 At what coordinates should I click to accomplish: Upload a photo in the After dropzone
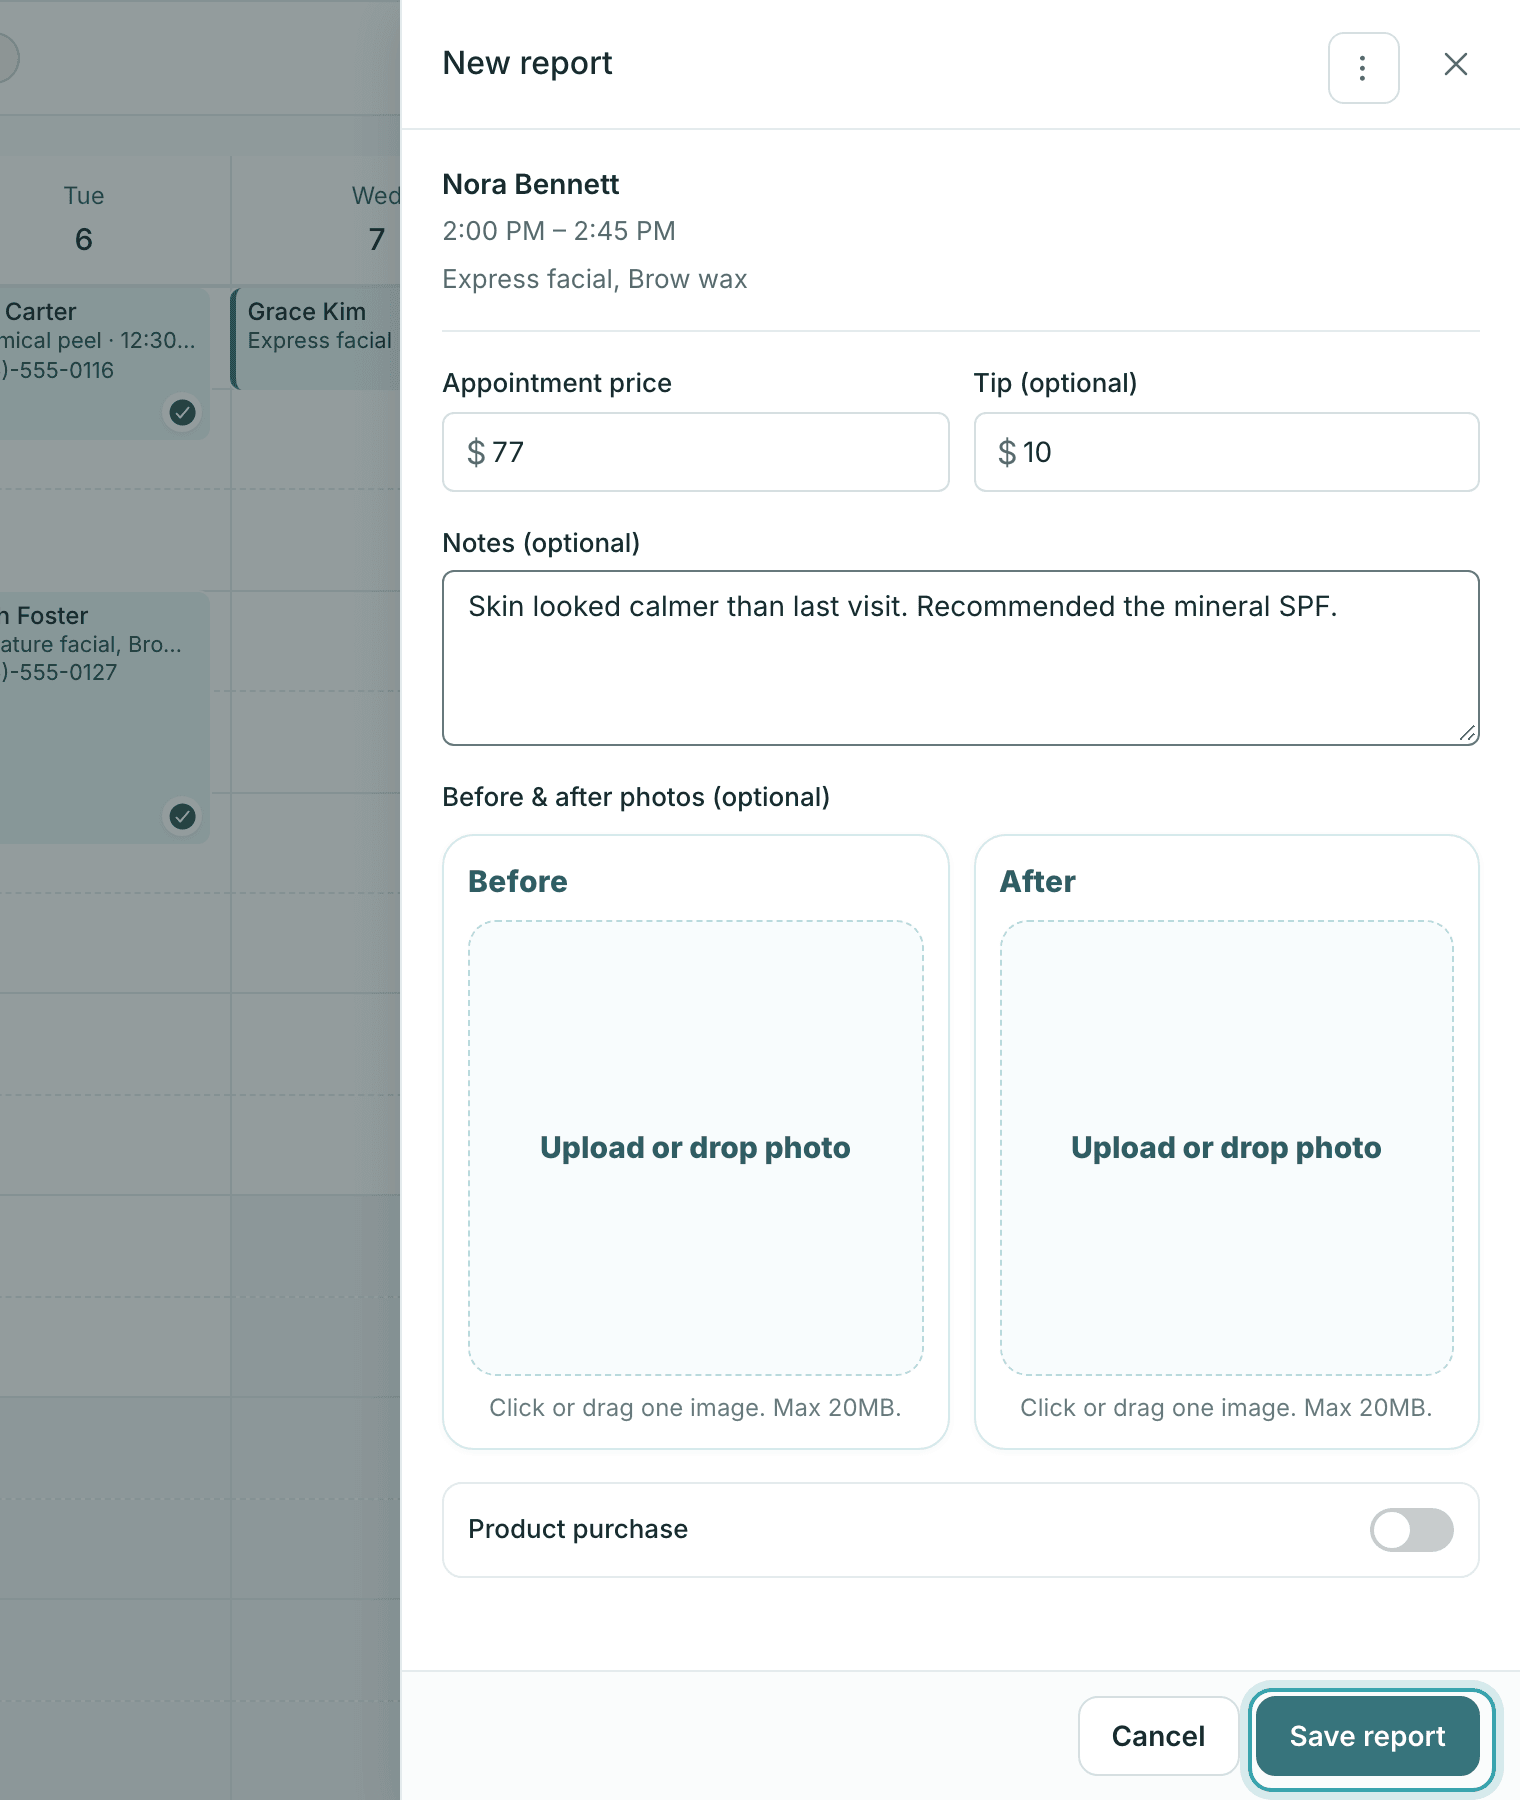click(1226, 1148)
